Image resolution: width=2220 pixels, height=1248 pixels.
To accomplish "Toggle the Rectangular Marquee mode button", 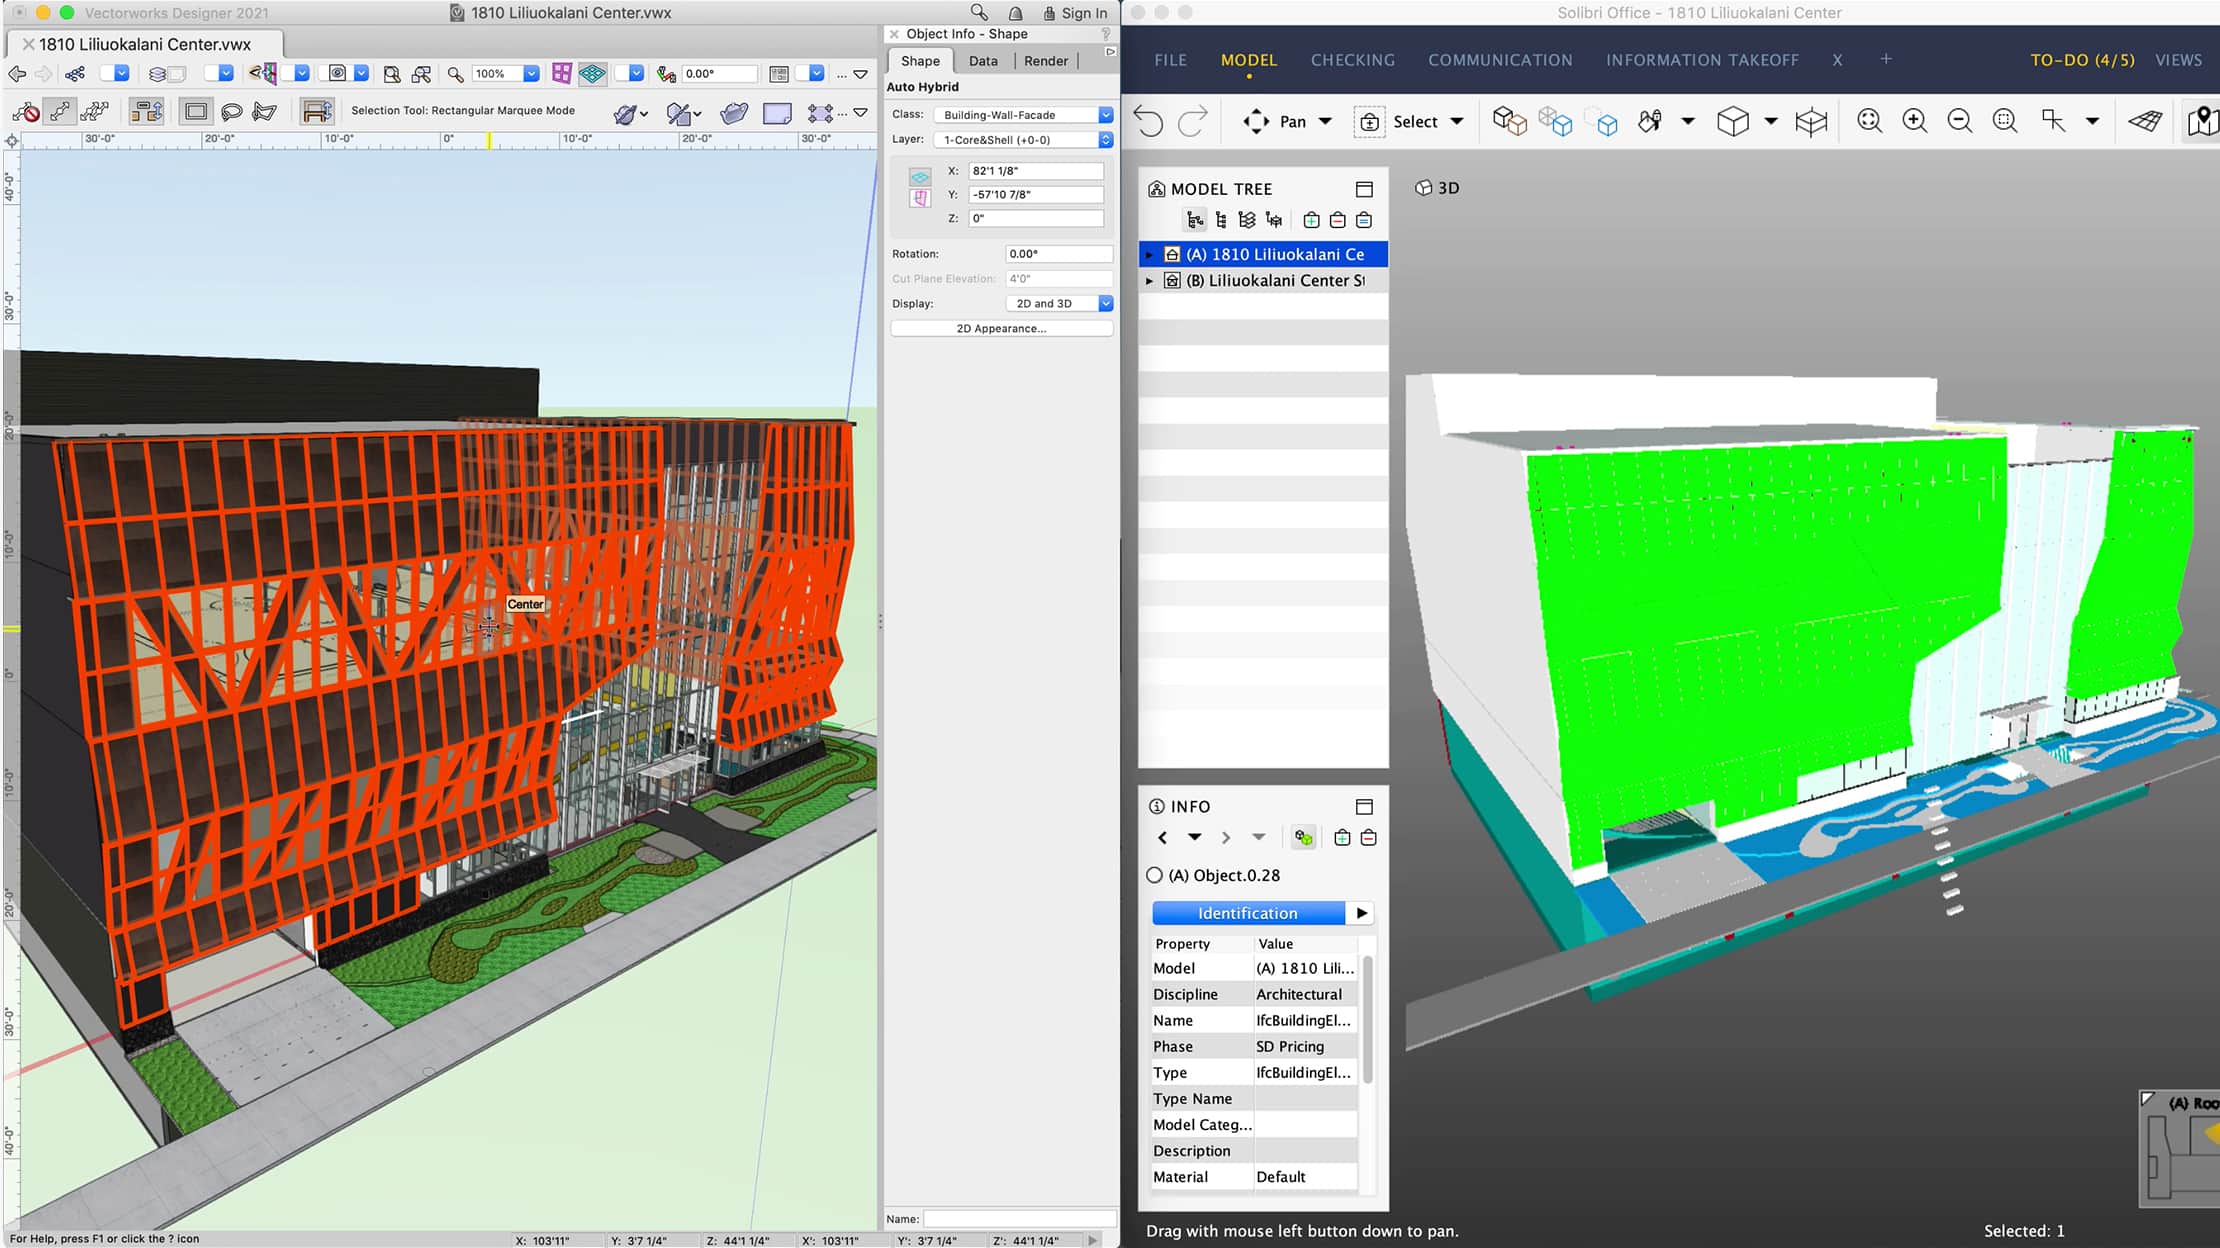I will click(x=196, y=111).
